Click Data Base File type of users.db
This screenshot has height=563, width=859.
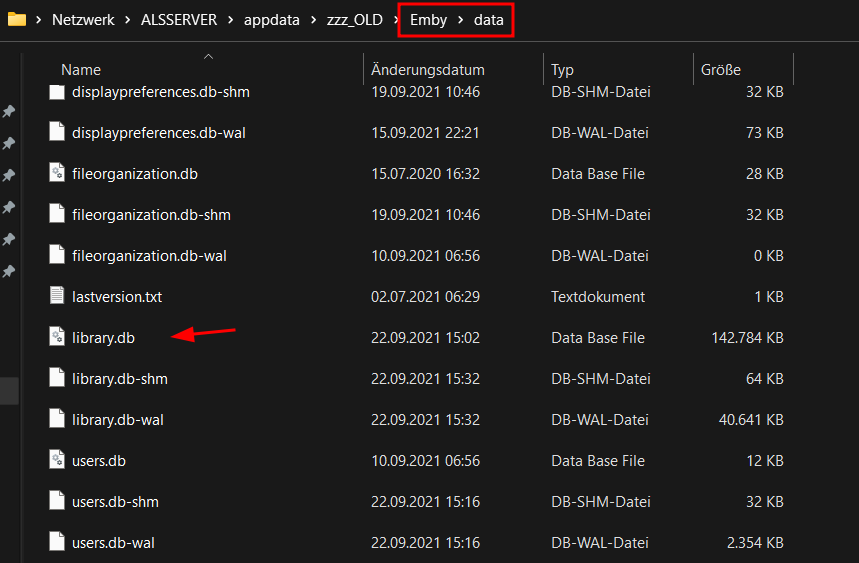[598, 461]
